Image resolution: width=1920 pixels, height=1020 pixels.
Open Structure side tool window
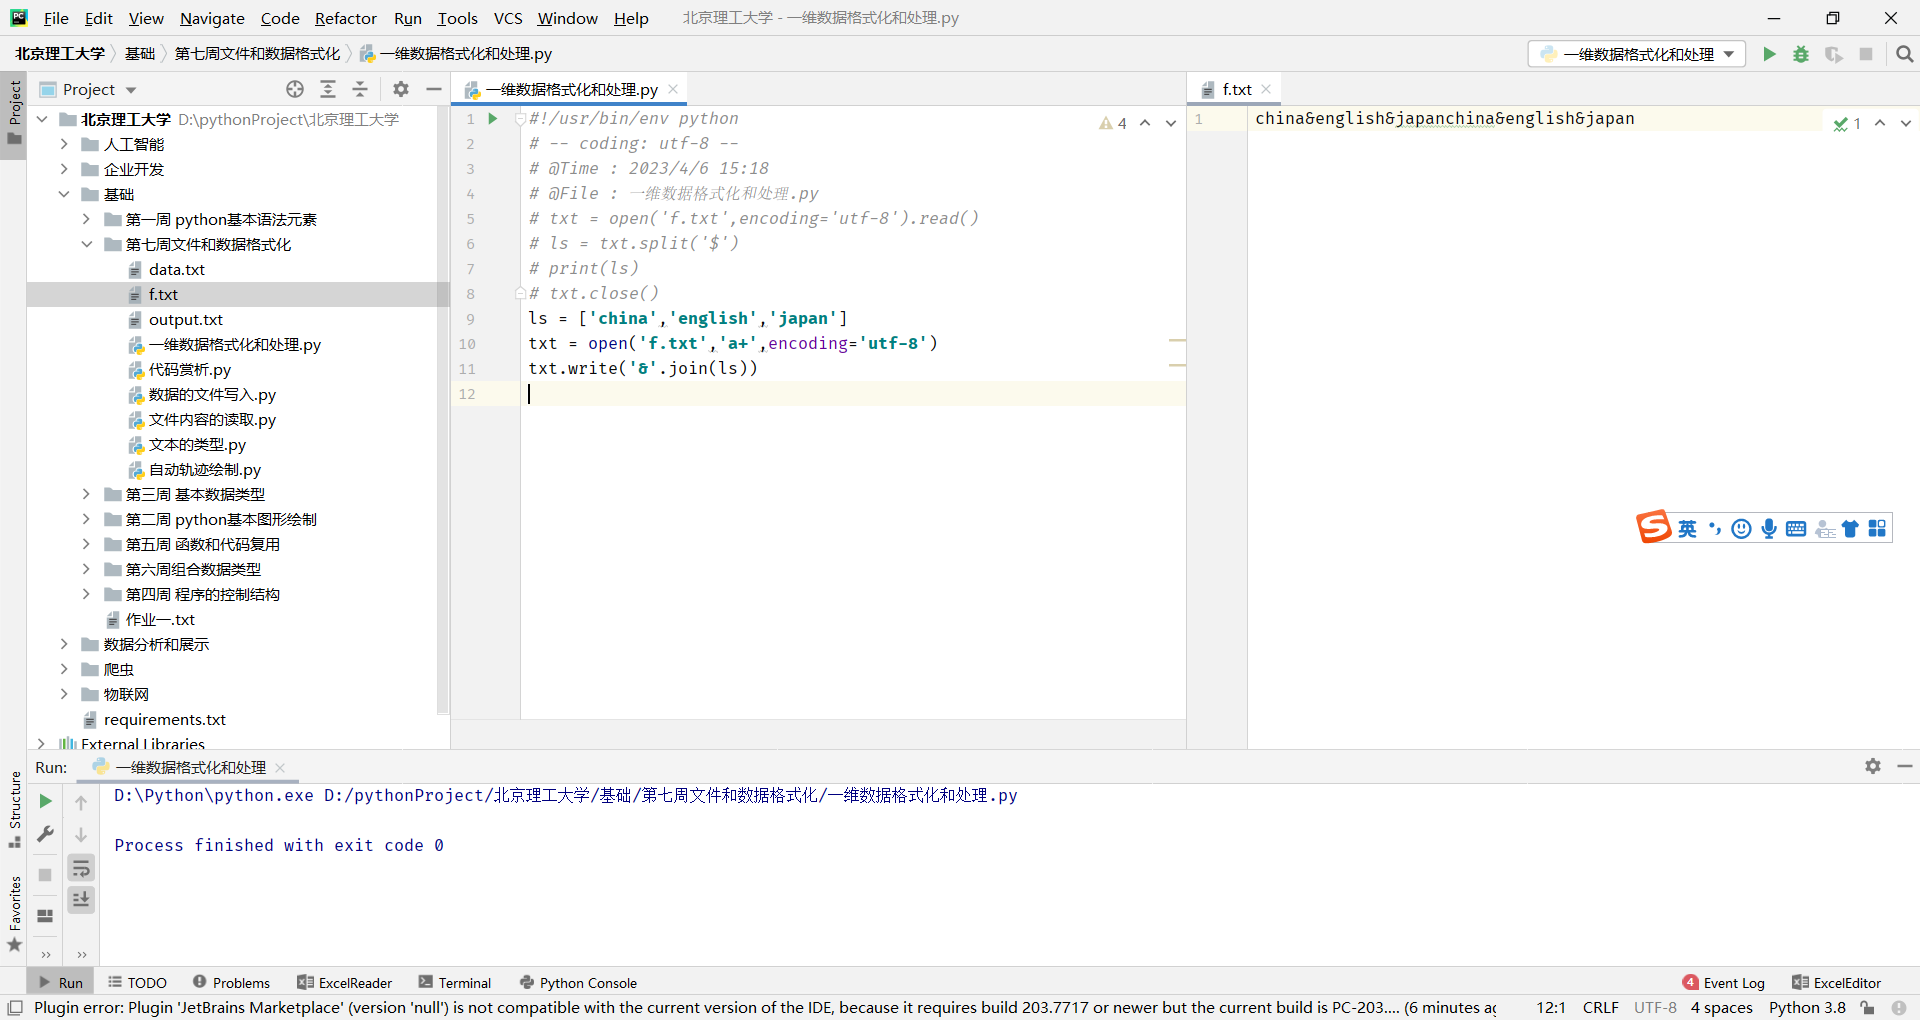pyautogui.click(x=14, y=810)
